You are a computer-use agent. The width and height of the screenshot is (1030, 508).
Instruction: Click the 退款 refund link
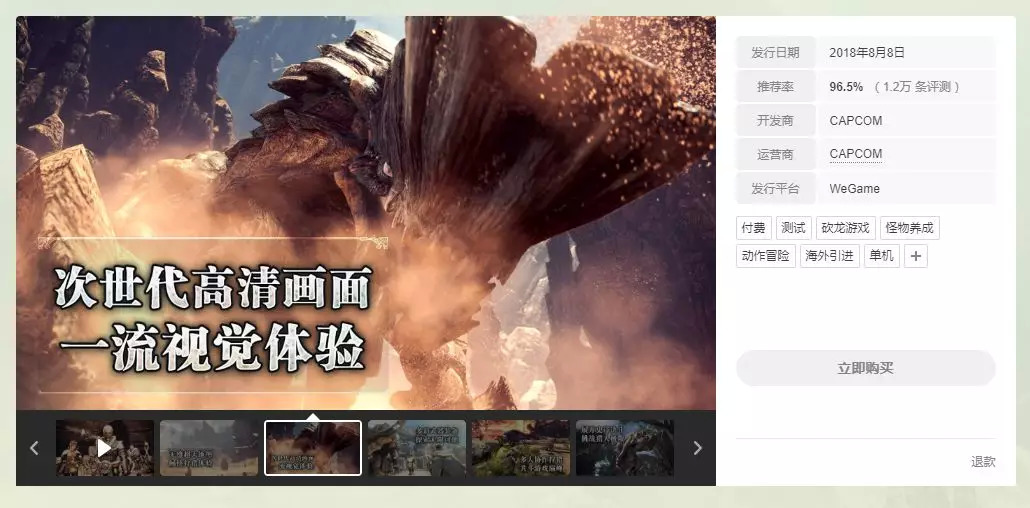tap(982, 462)
